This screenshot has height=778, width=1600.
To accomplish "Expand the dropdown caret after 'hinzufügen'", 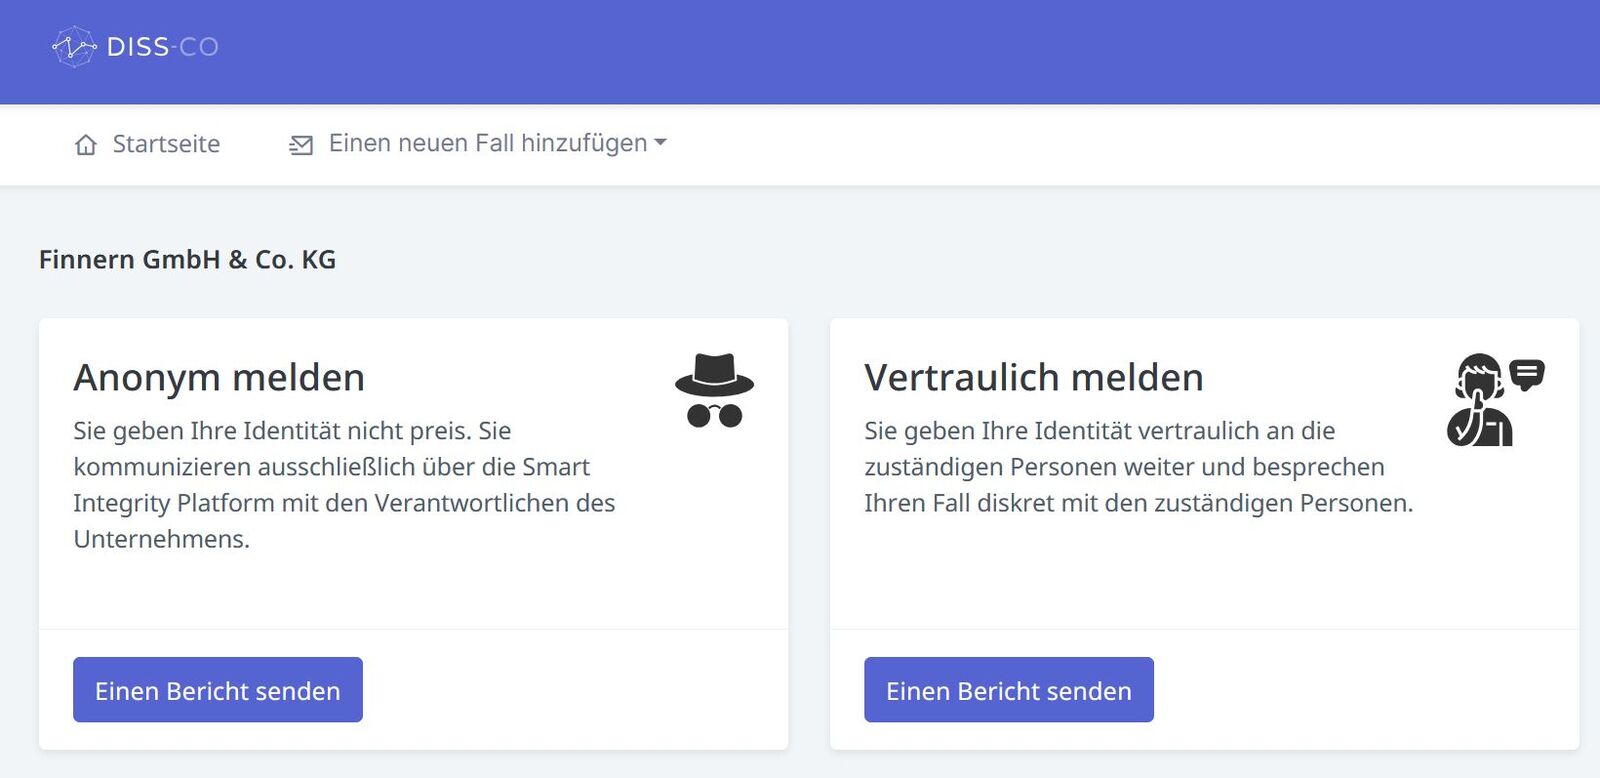I will (x=660, y=143).
